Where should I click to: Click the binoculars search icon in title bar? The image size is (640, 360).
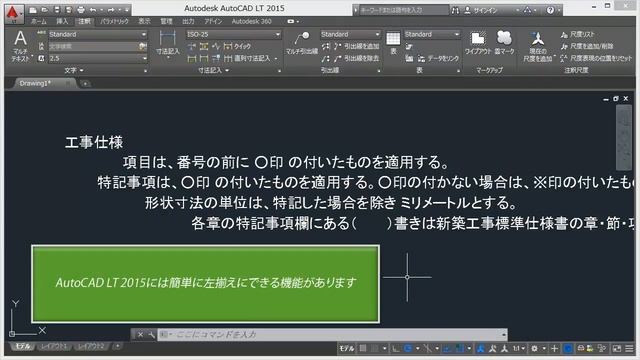click(455, 10)
